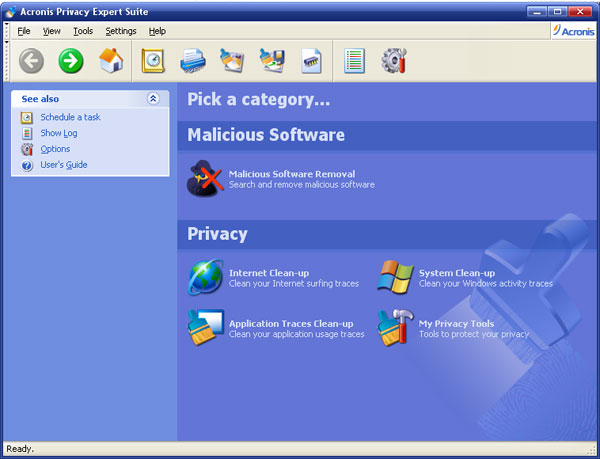Open the Help menu

pyautogui.click(x=157, y=31)
